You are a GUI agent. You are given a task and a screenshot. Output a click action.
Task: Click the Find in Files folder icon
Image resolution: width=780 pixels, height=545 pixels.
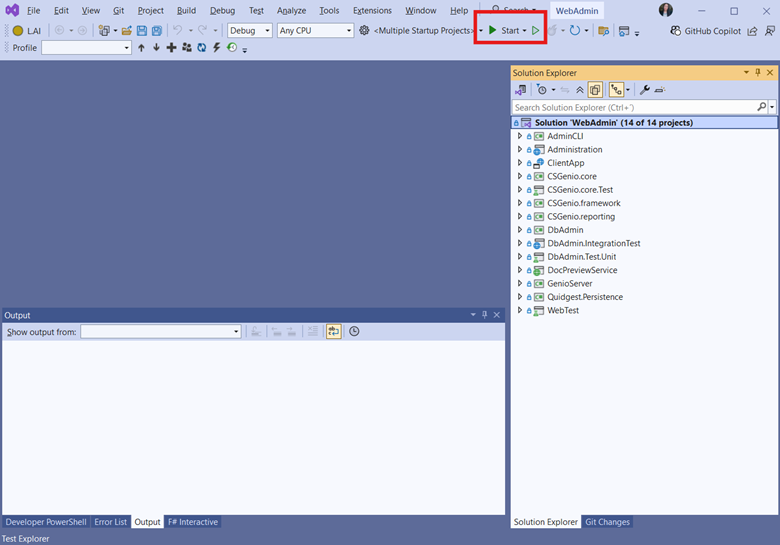(603, 31)
